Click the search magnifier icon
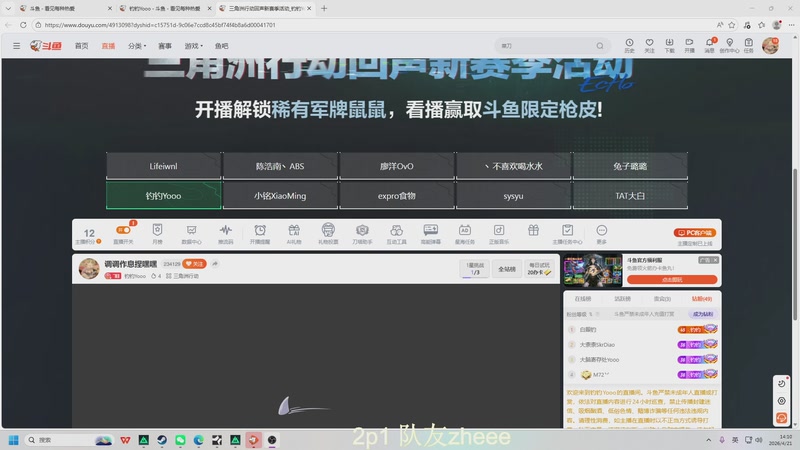 point(600,46)
